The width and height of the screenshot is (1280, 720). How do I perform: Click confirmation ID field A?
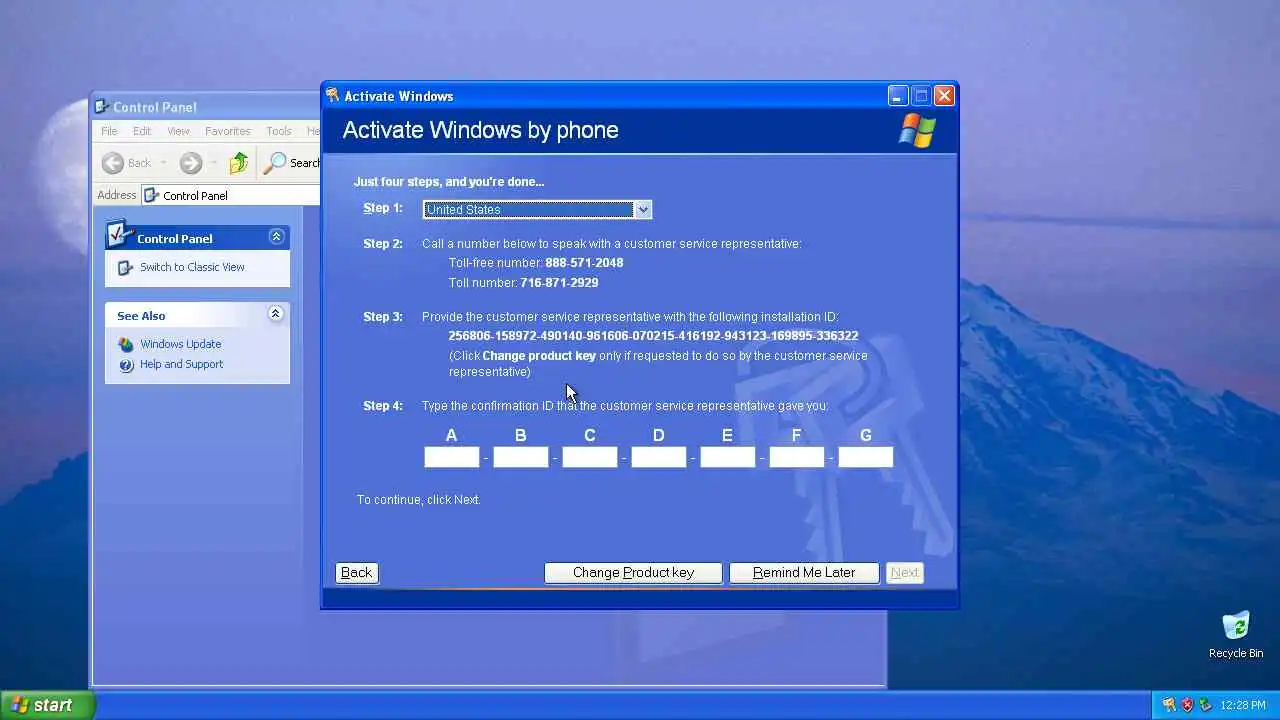(452, 457)
